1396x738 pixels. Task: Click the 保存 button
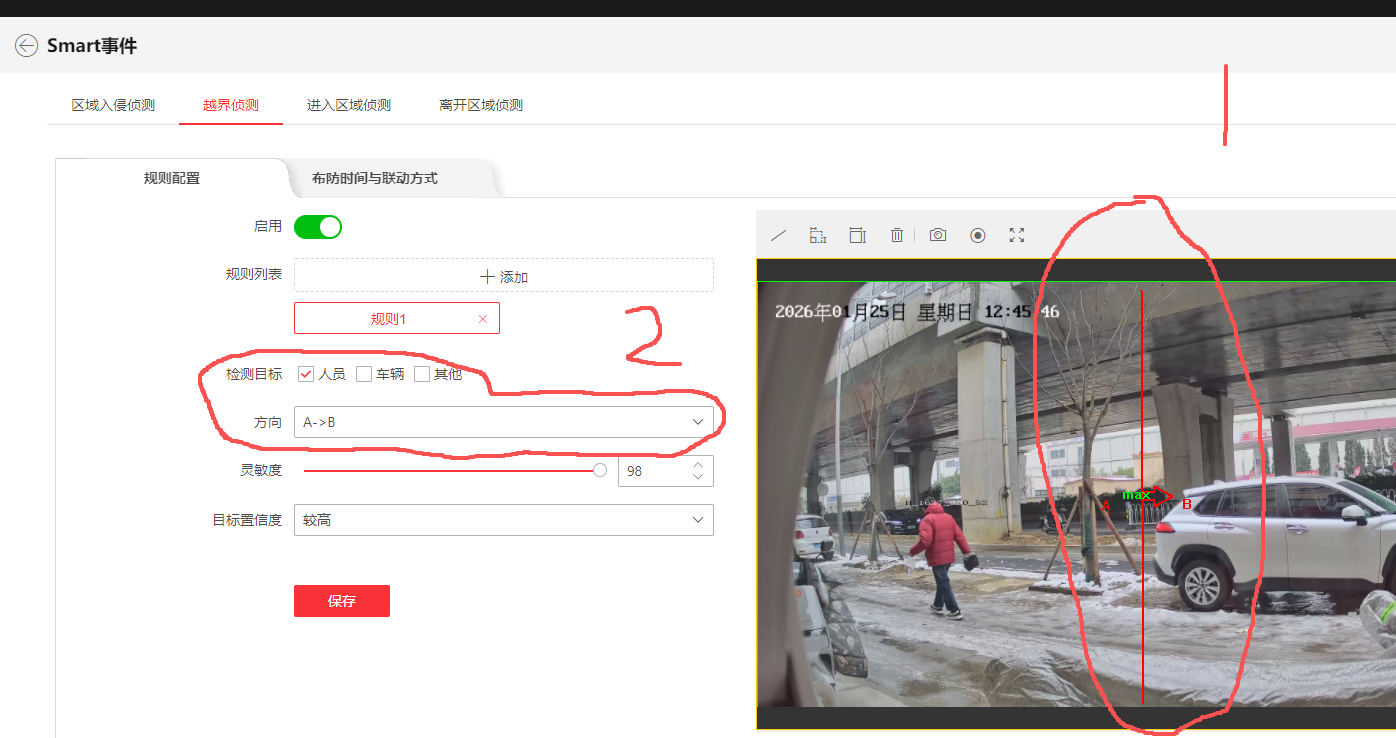pyautogui.click(x=341, y=601)
